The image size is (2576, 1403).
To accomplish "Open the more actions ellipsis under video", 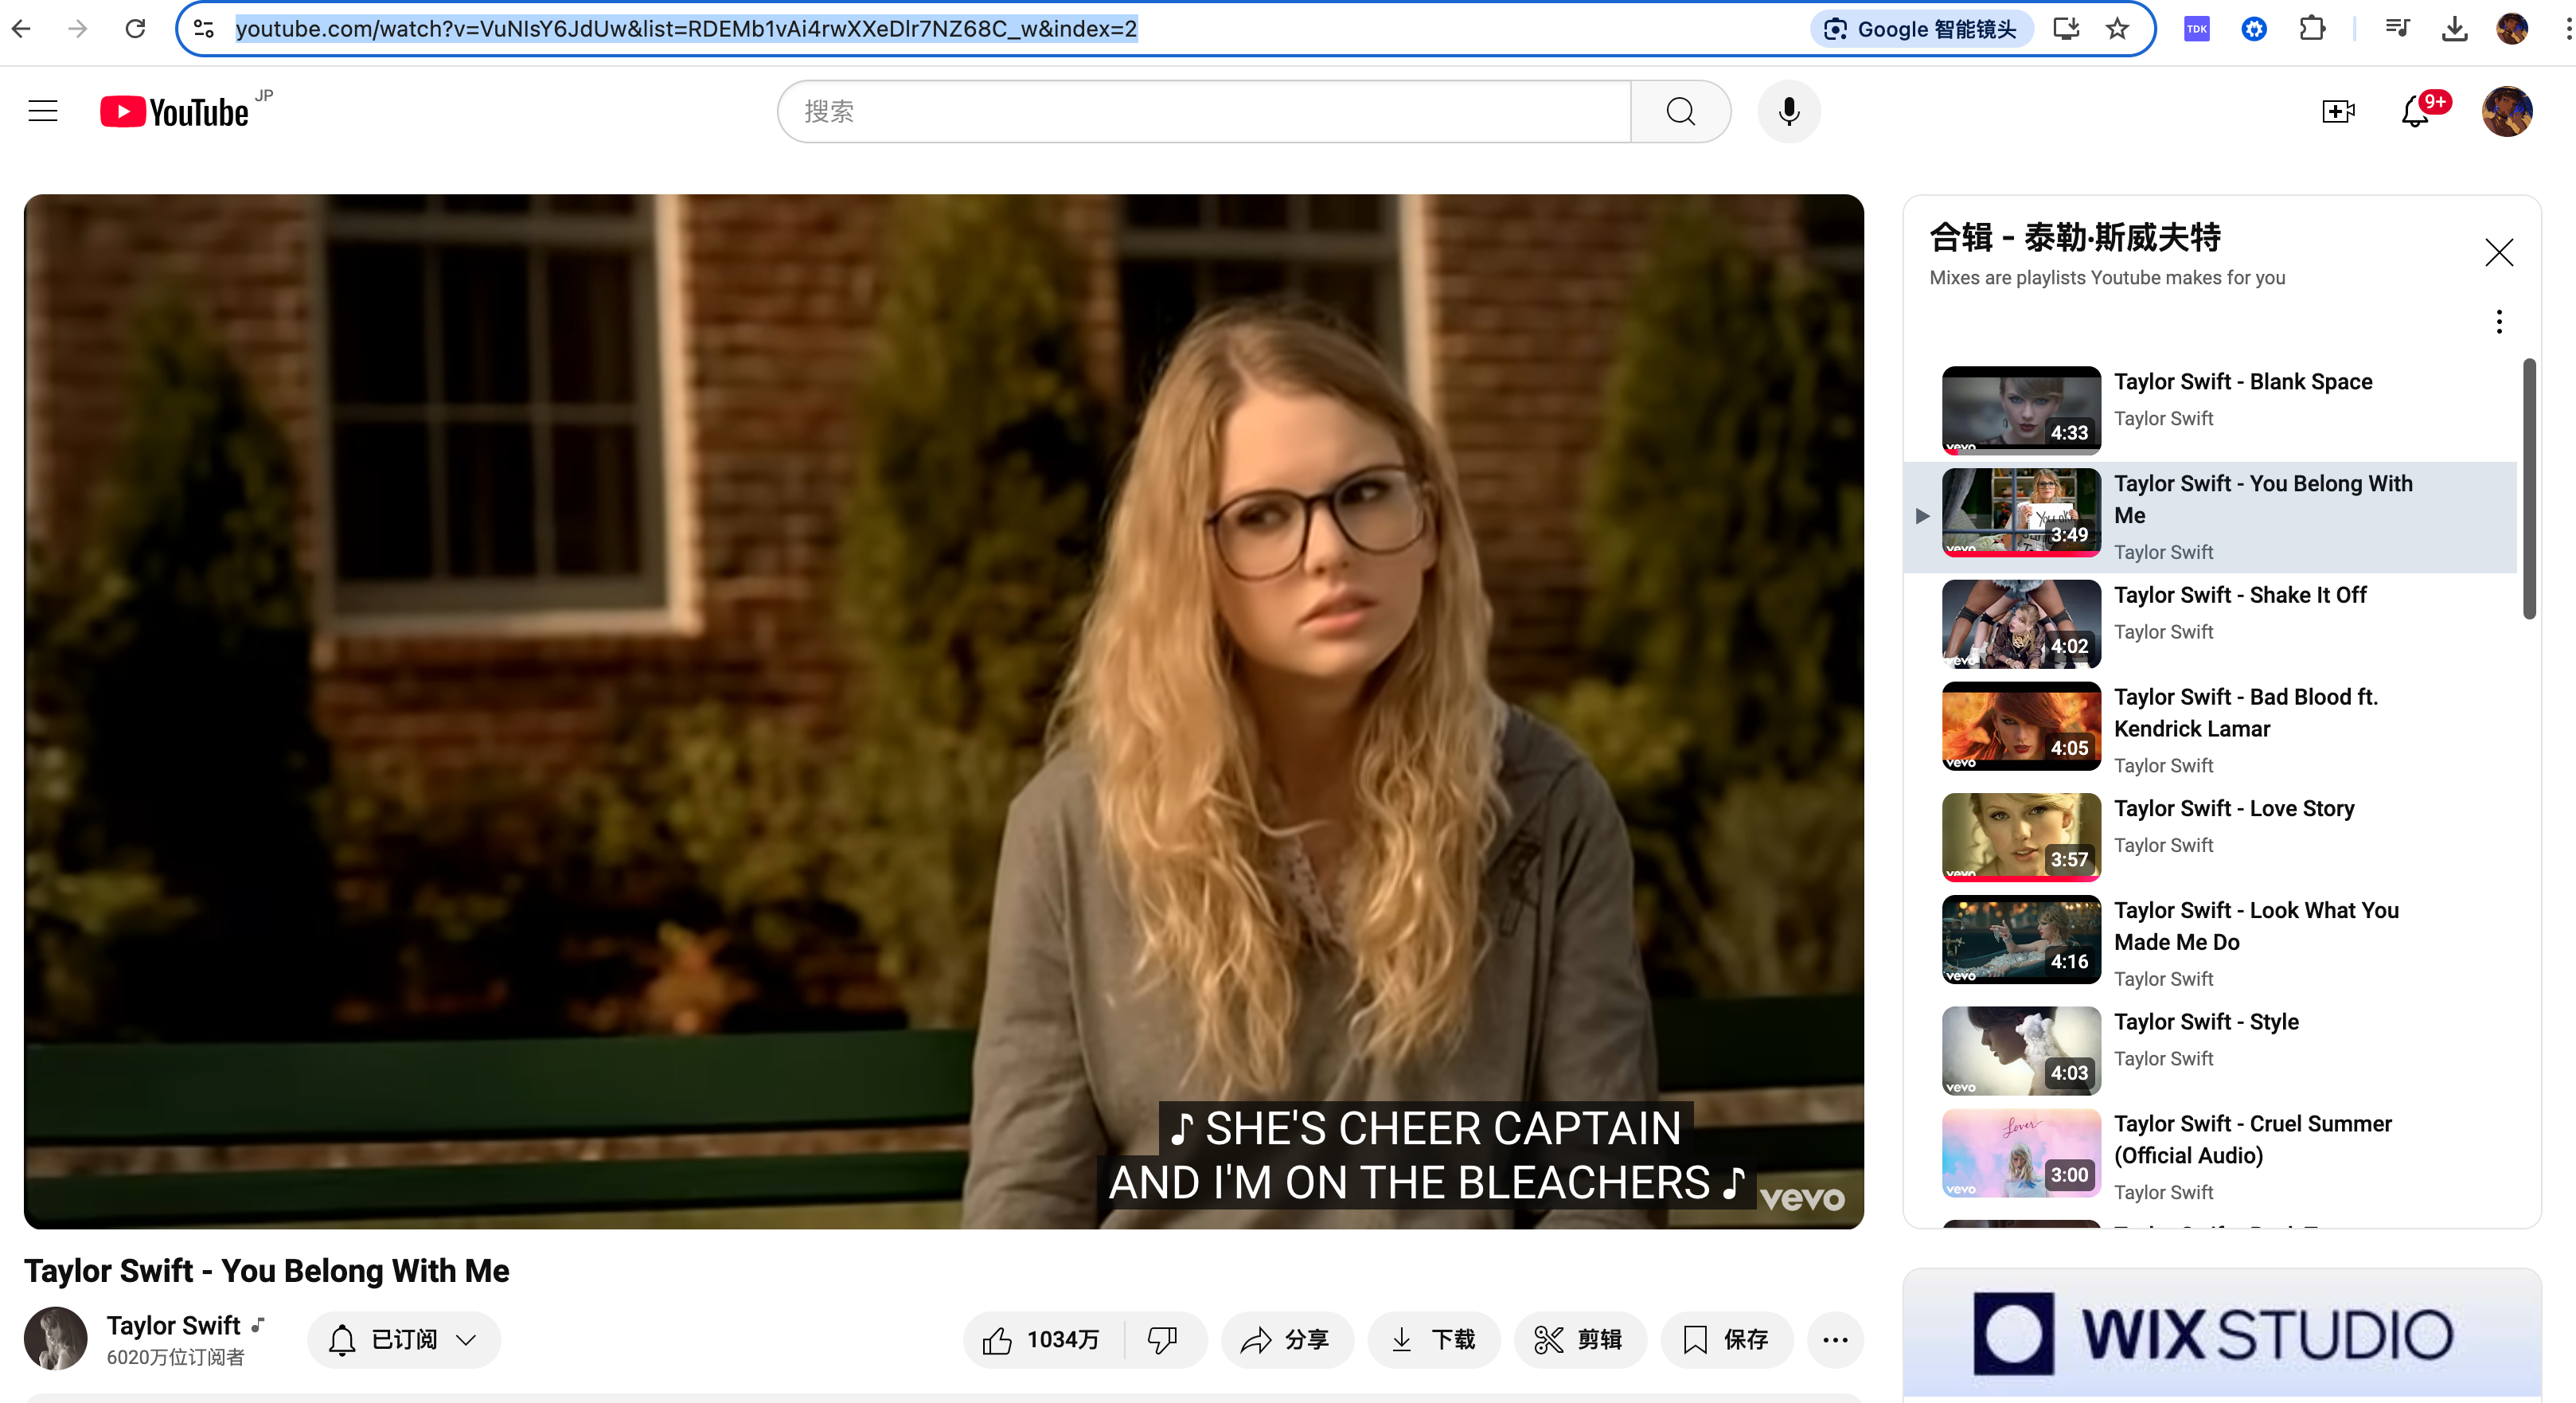I will click(x=1835, y=1339).
